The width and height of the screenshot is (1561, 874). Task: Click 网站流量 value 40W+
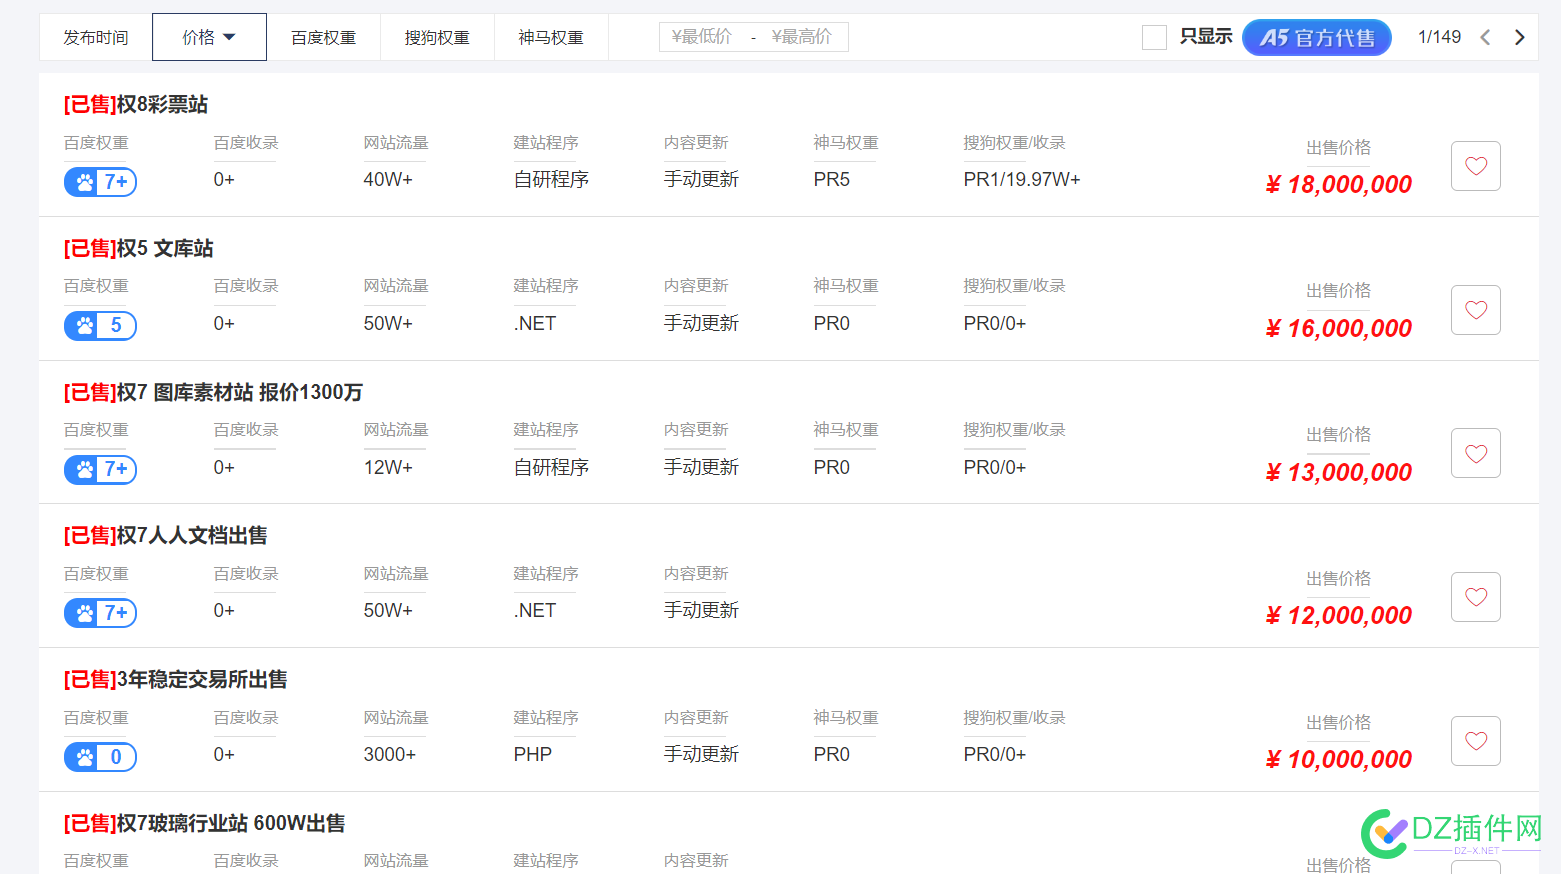[388, 180]
